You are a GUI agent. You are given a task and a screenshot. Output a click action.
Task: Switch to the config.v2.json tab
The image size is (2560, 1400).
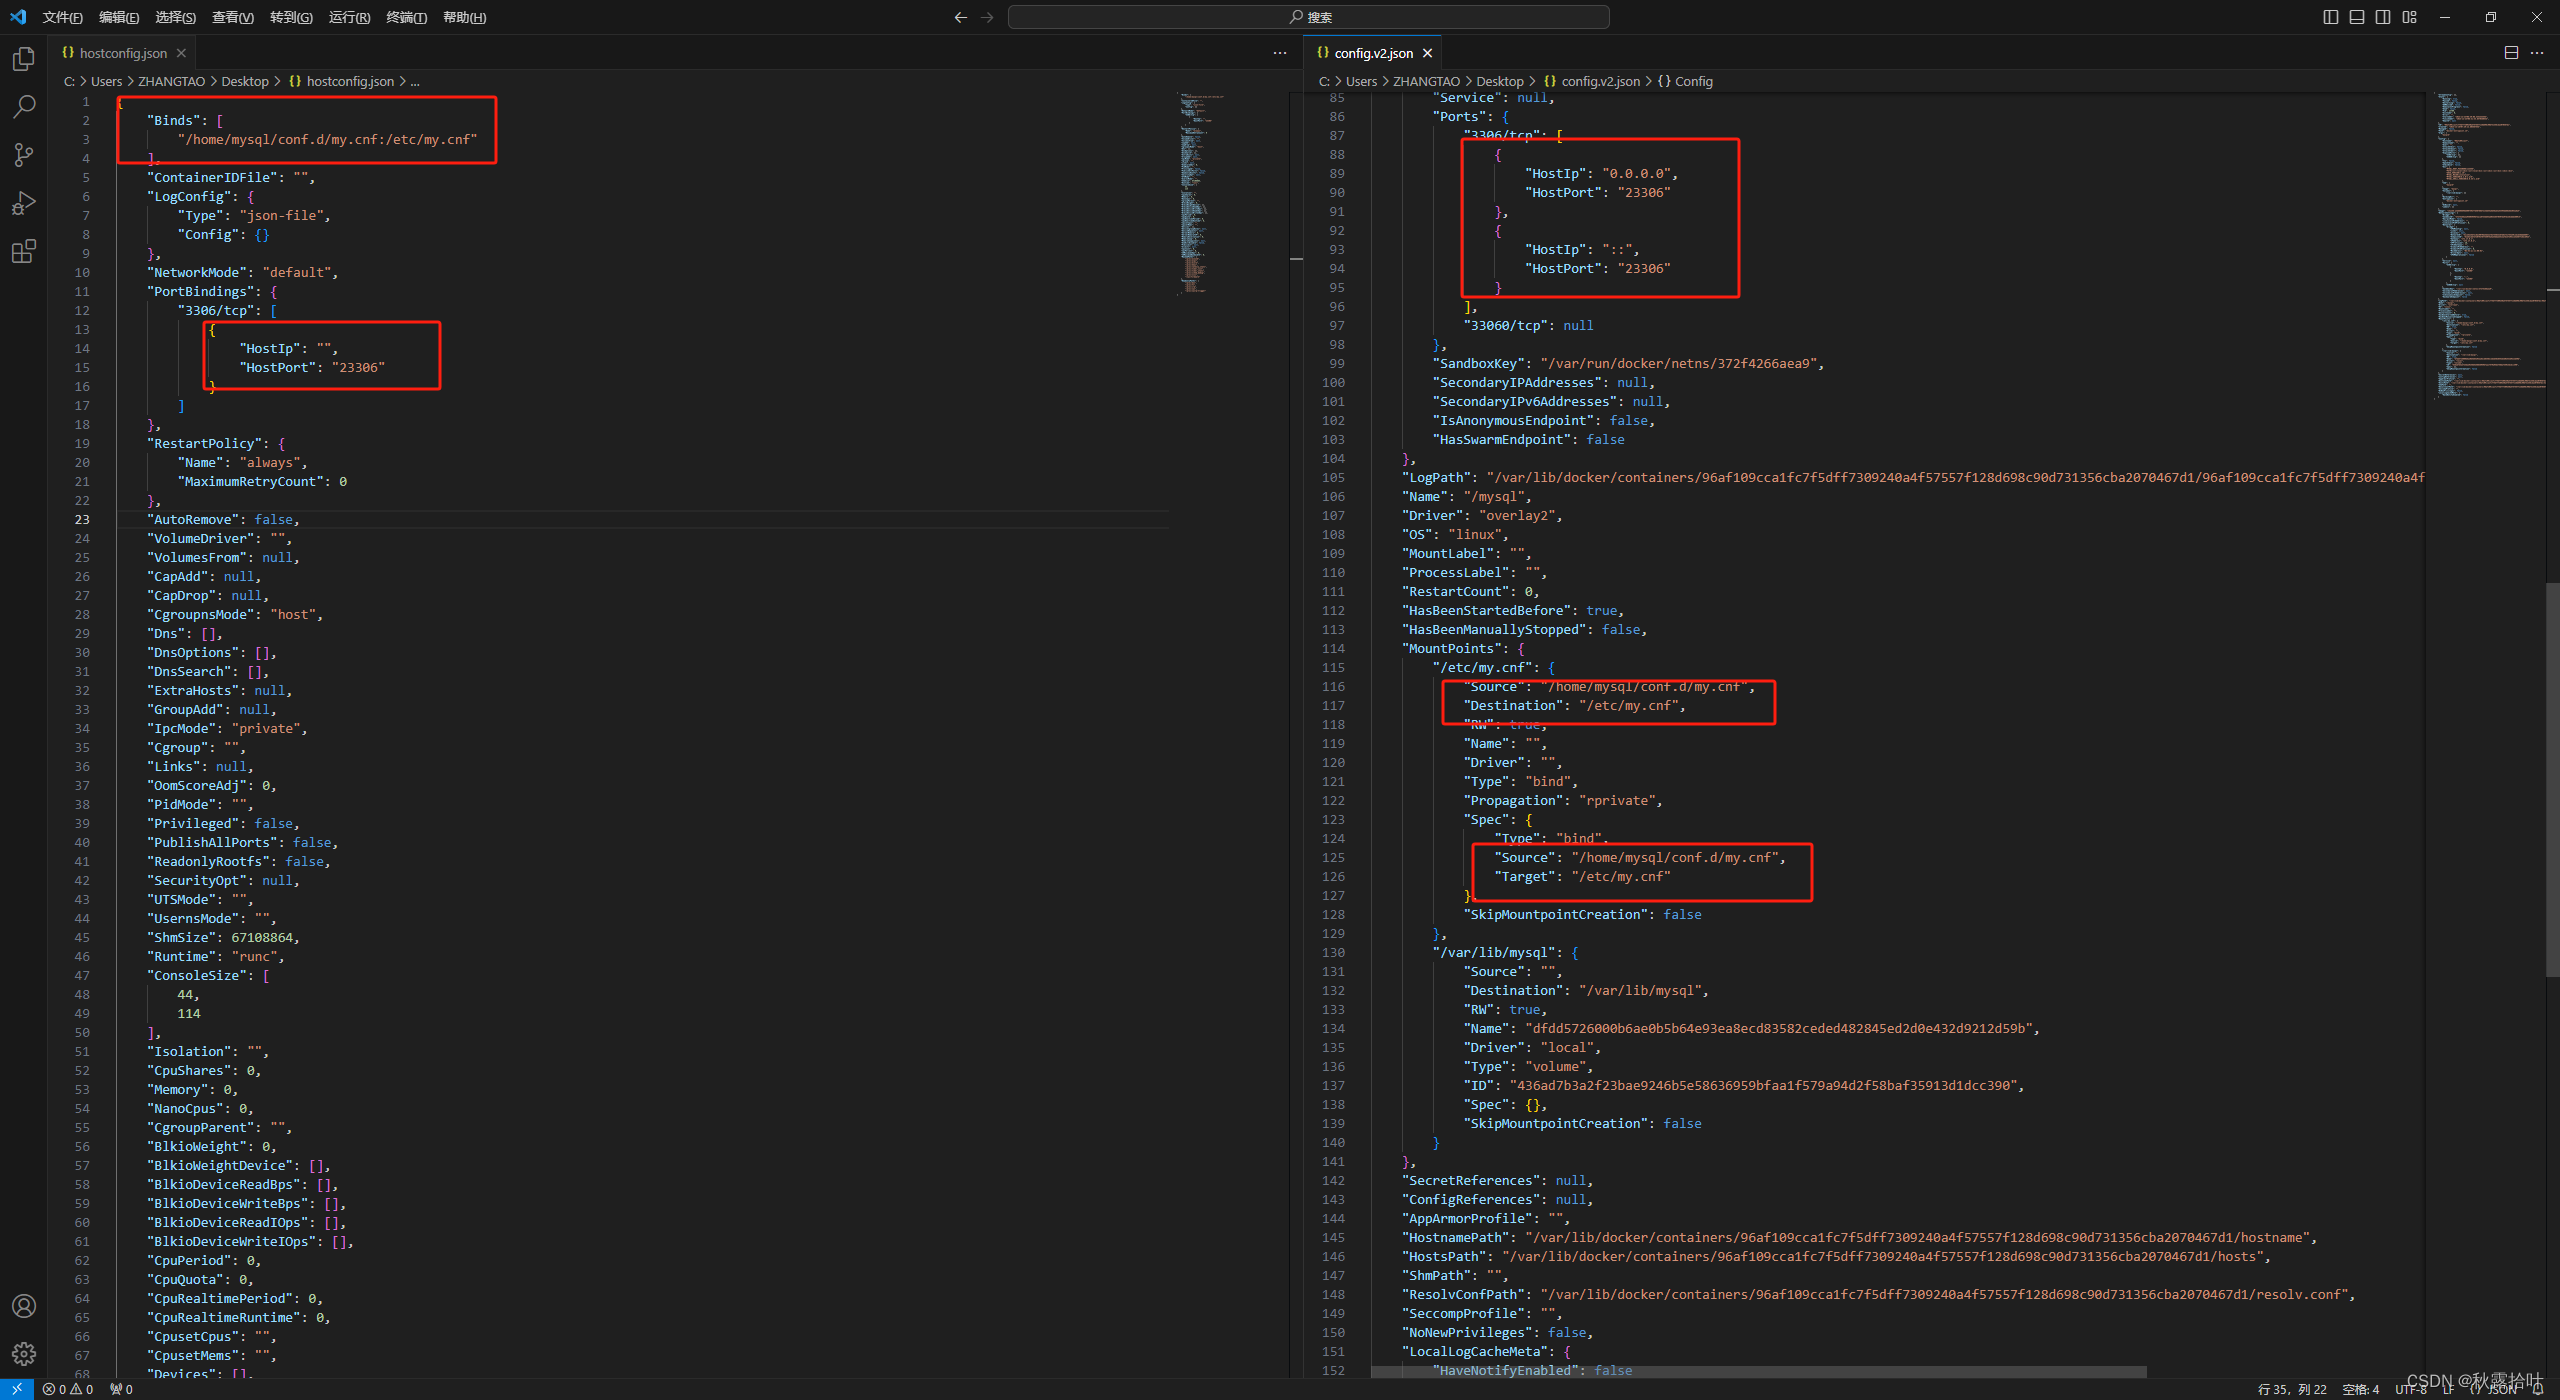pyautogui.click(x=1373, y=53)
